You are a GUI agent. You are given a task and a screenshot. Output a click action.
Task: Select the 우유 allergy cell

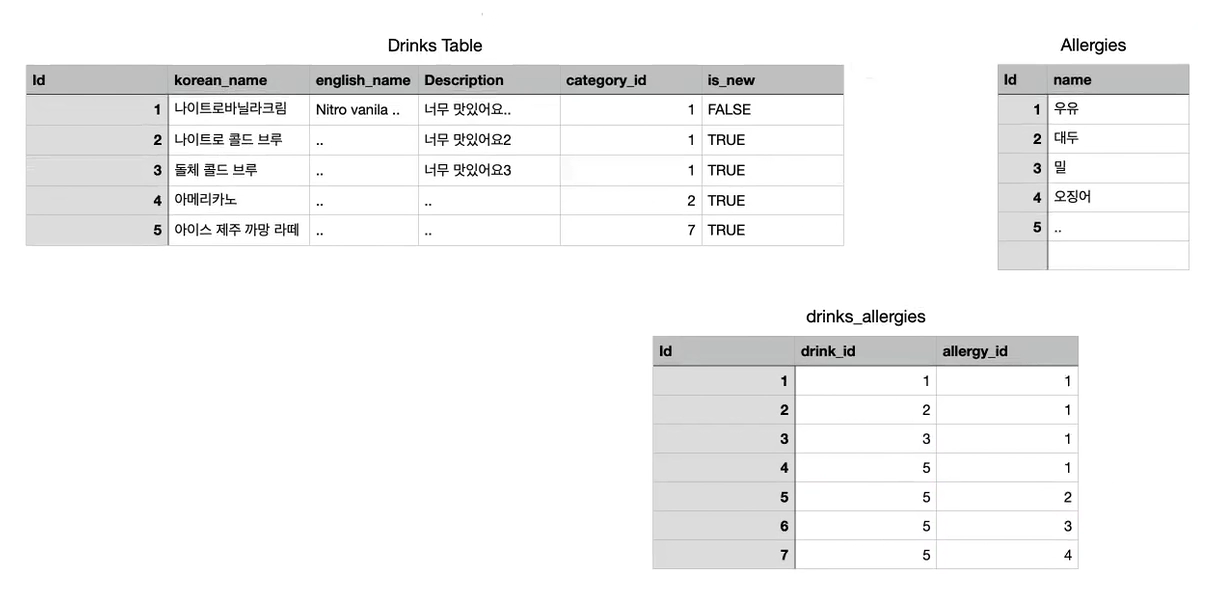point(1118,110)
